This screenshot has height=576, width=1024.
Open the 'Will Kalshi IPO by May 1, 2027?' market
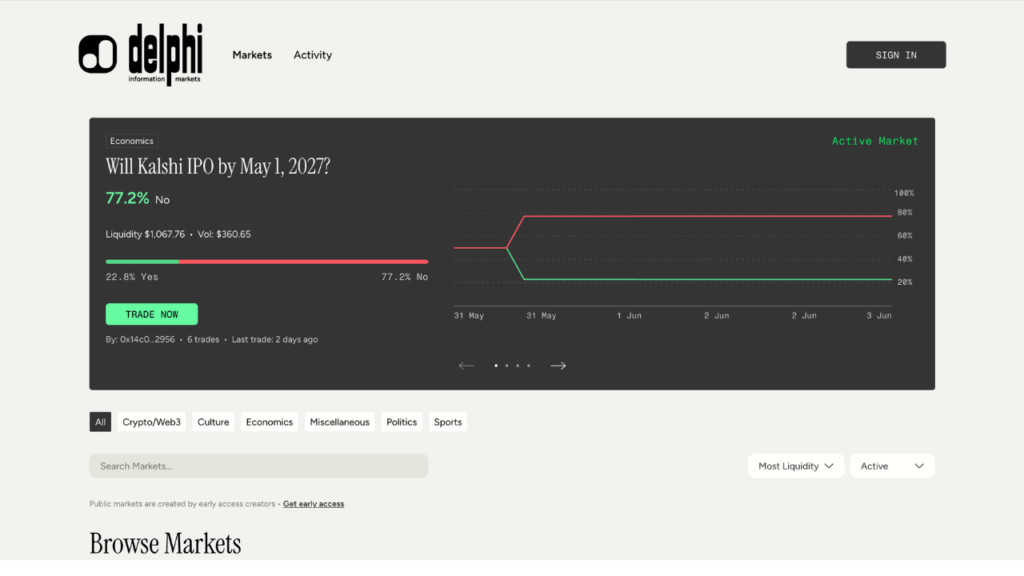tap(218, 167)
